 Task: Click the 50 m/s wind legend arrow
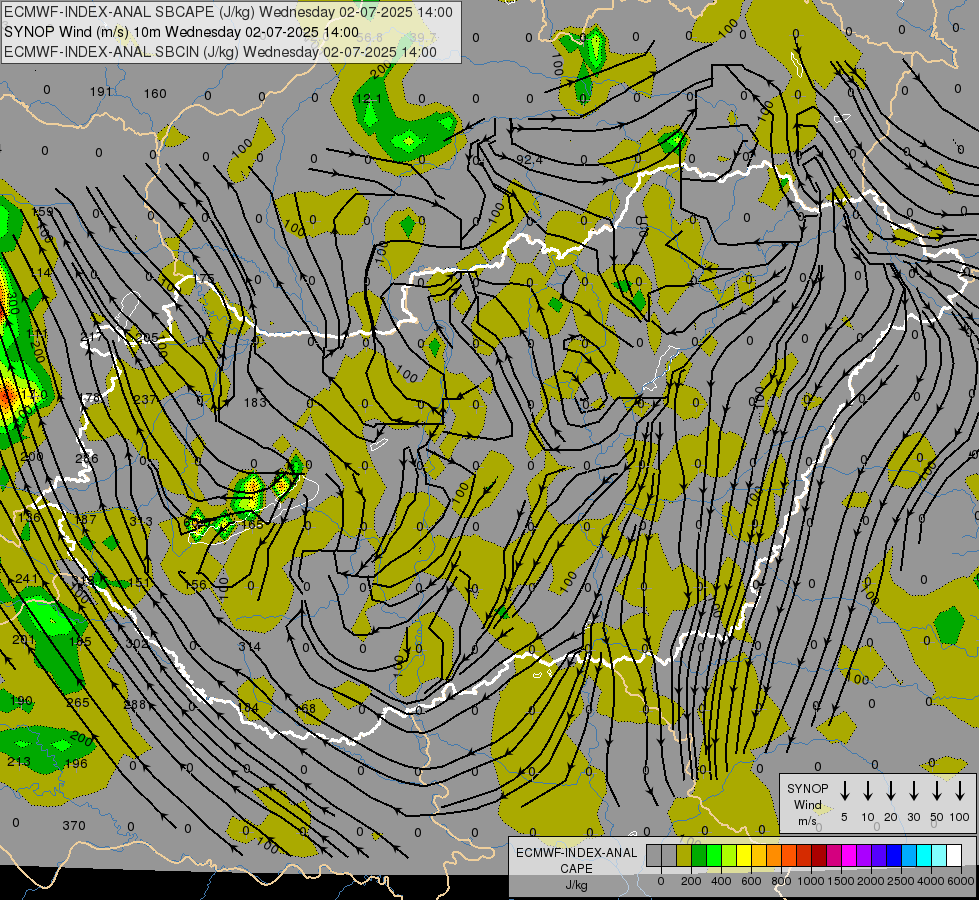[937, 791]
